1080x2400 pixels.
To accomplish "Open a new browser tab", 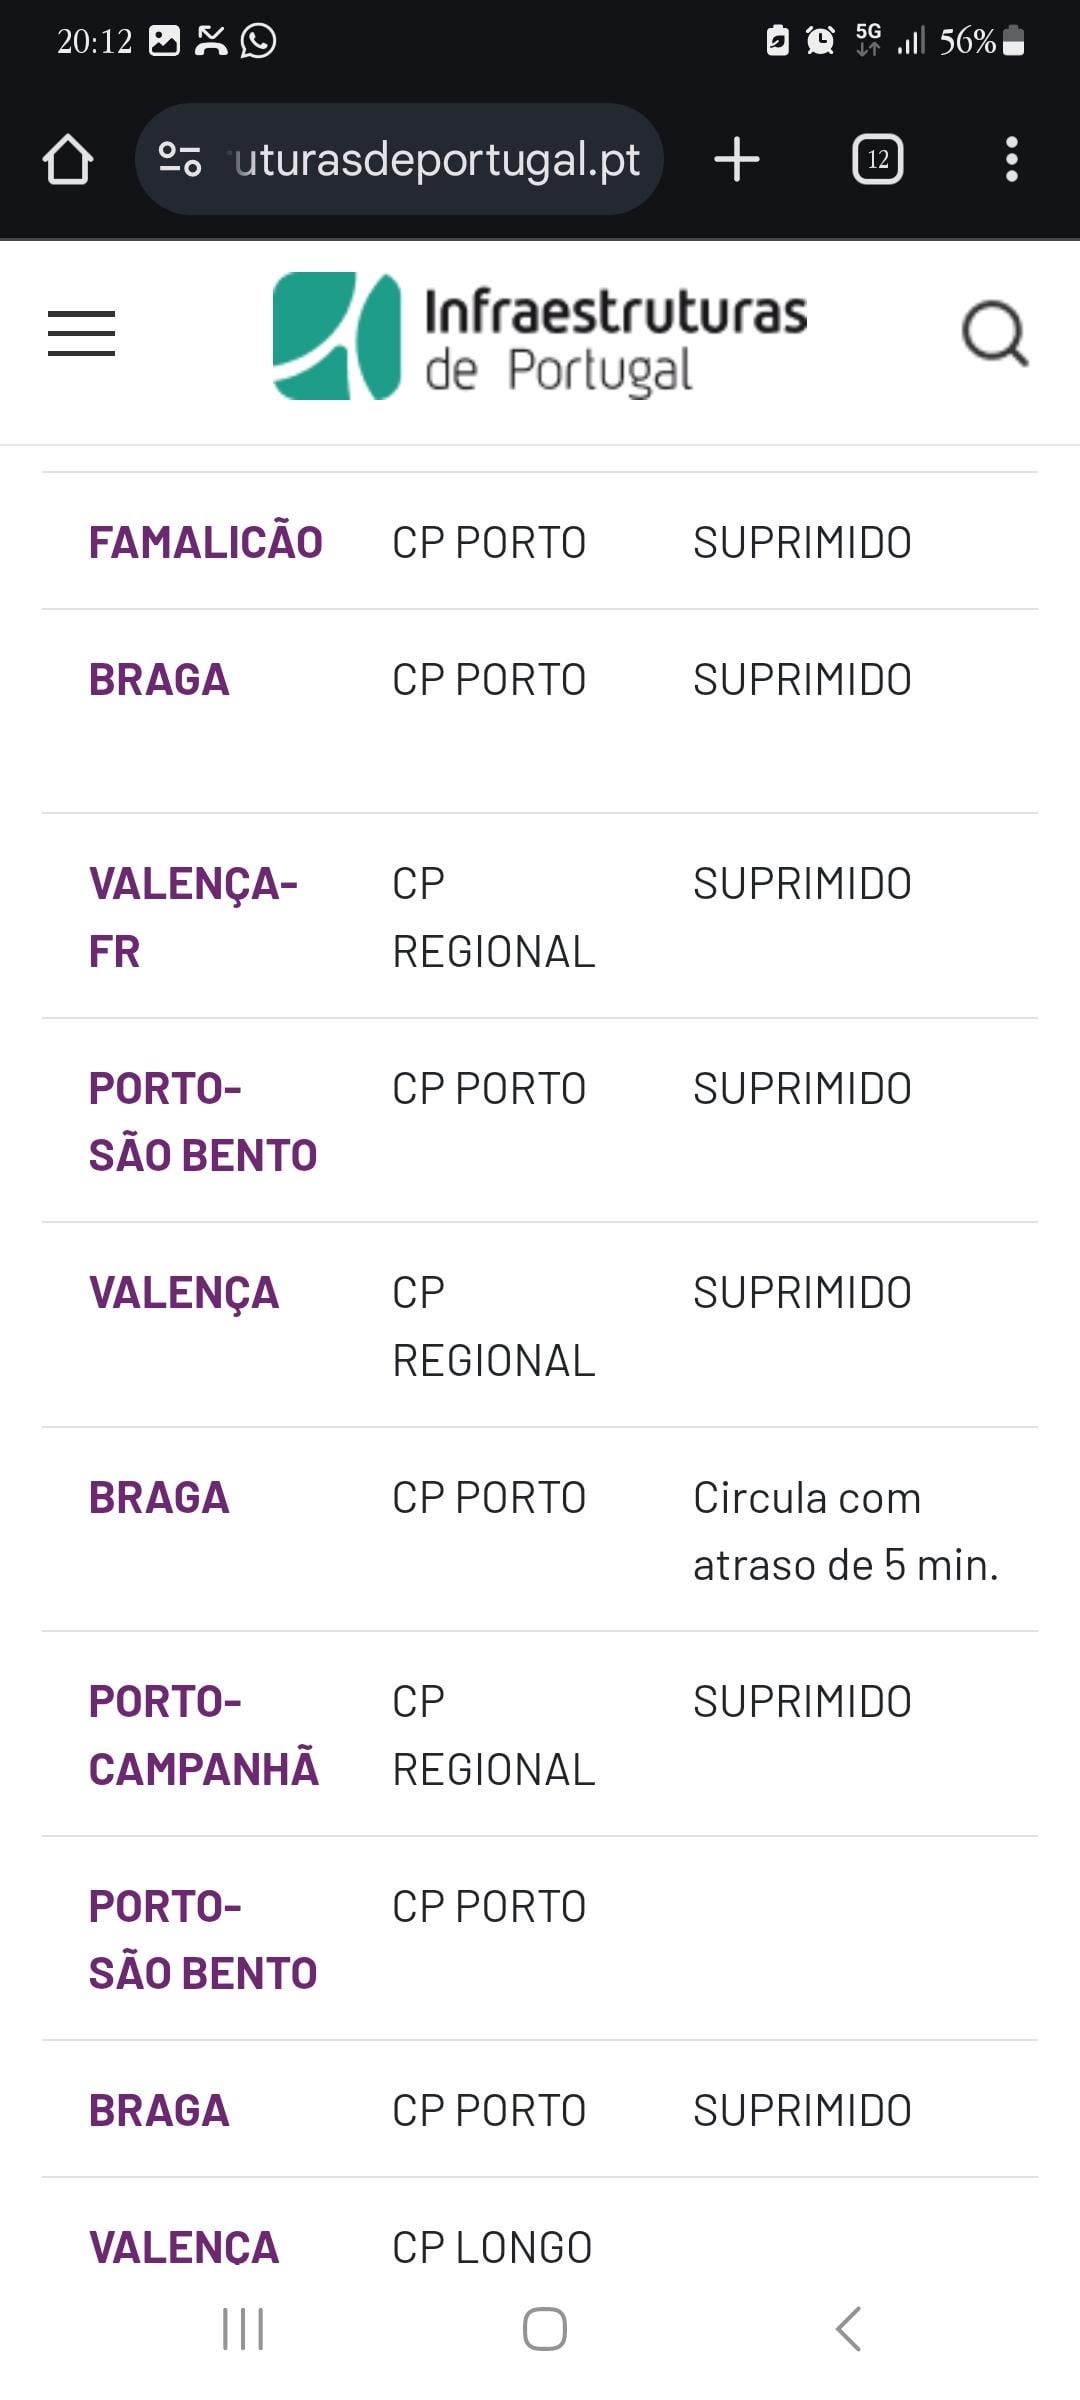I will (x=737, y=159).
